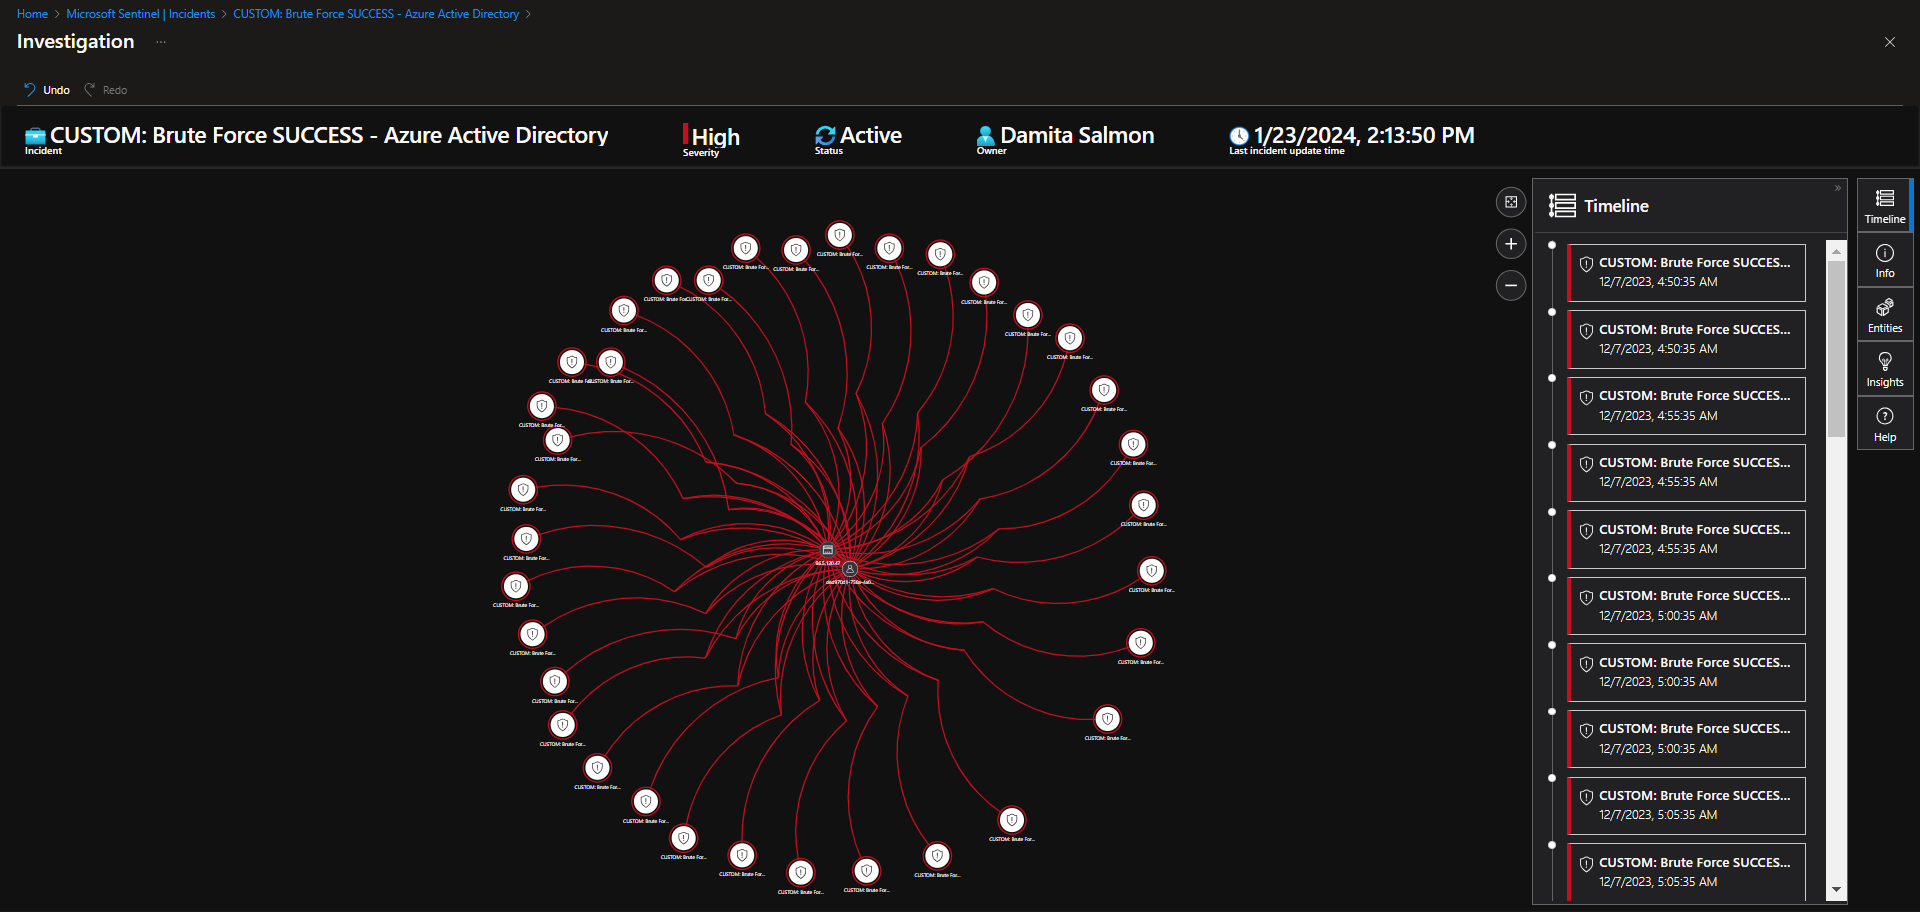Select the topmost alert node in the graph

[x=840, y=235]
